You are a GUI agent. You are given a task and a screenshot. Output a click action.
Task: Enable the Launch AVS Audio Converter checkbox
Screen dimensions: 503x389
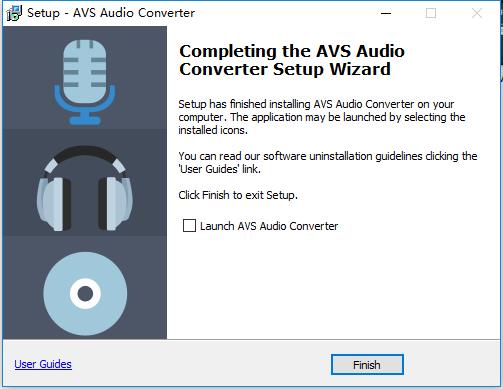tap(189, 226)
